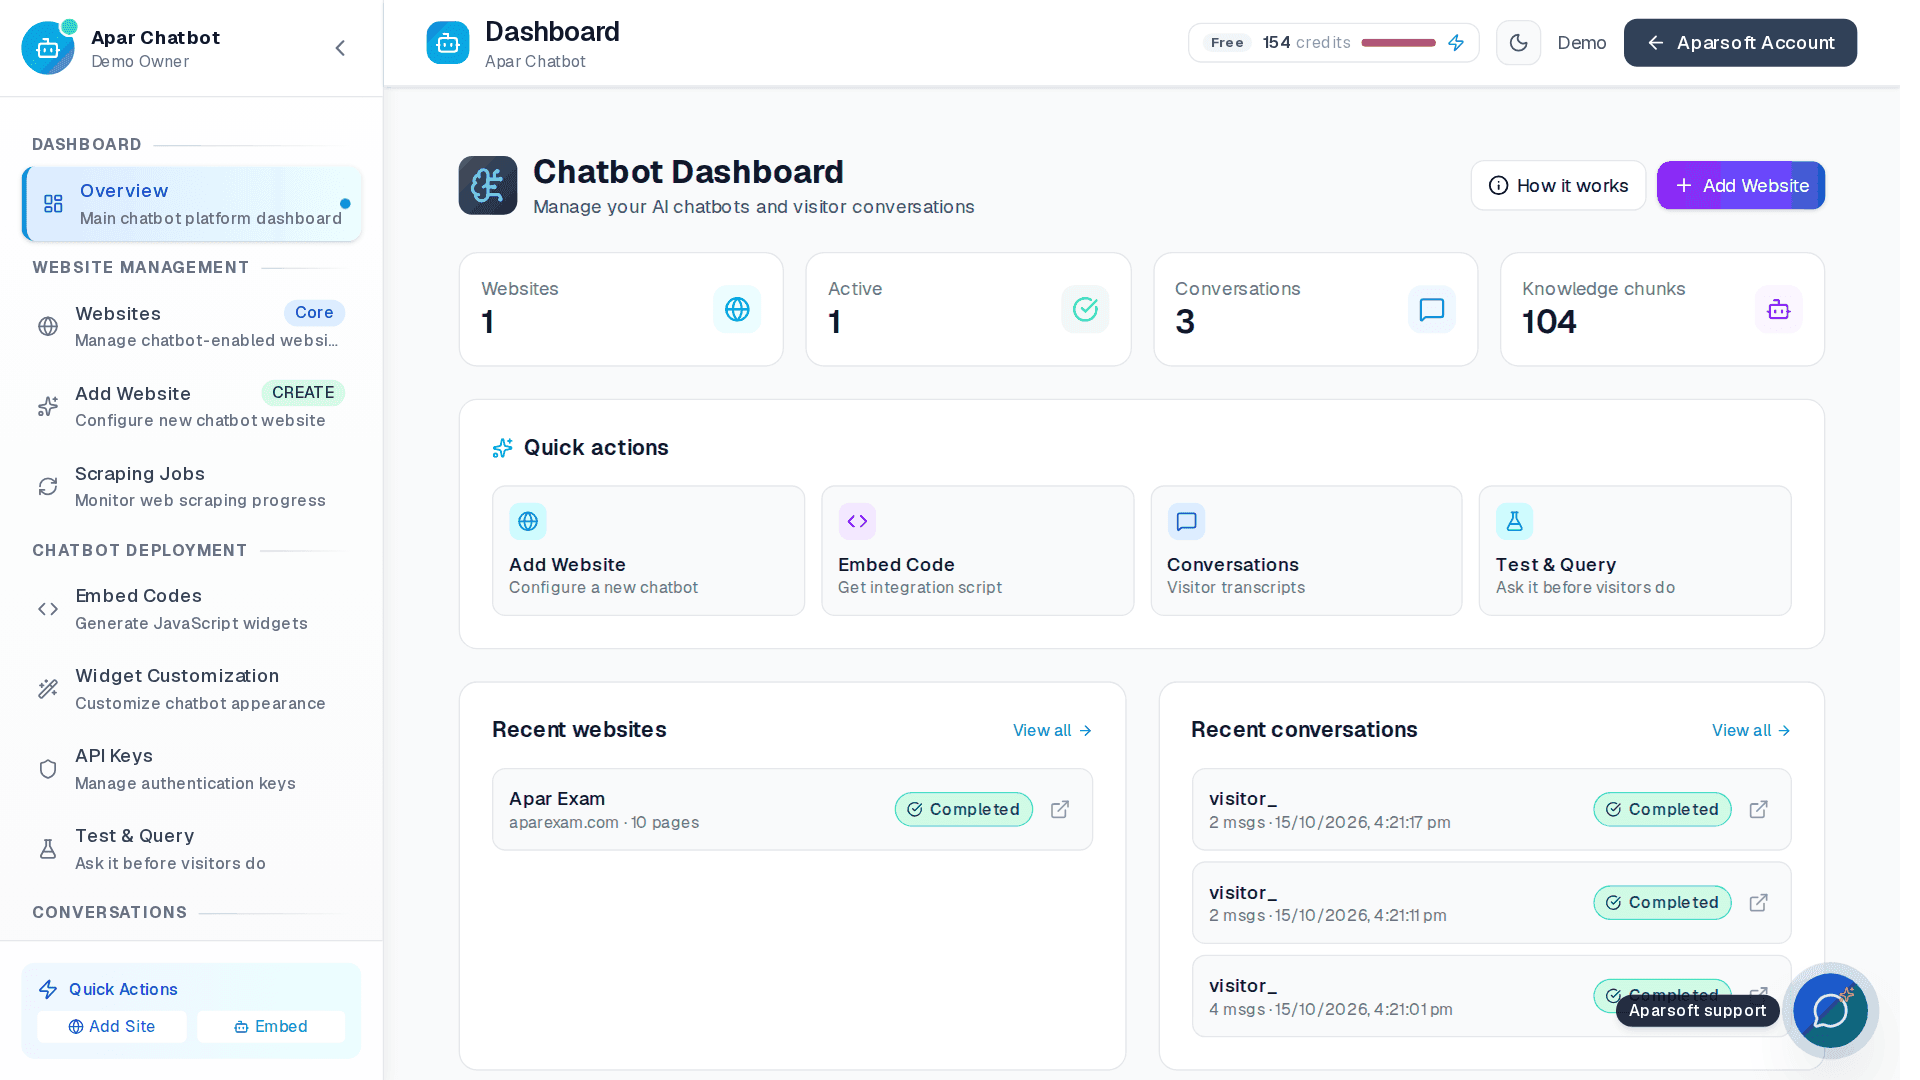The height and width of the screenshot is (1080, 1920).
Task: Open Add Website sidebar item
Action: pos(192,406)
